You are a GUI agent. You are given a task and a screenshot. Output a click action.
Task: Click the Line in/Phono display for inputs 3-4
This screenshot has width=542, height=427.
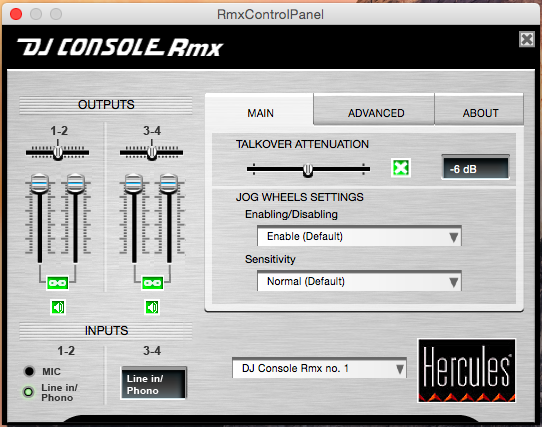pyautogui.click(x=153, y=383)
